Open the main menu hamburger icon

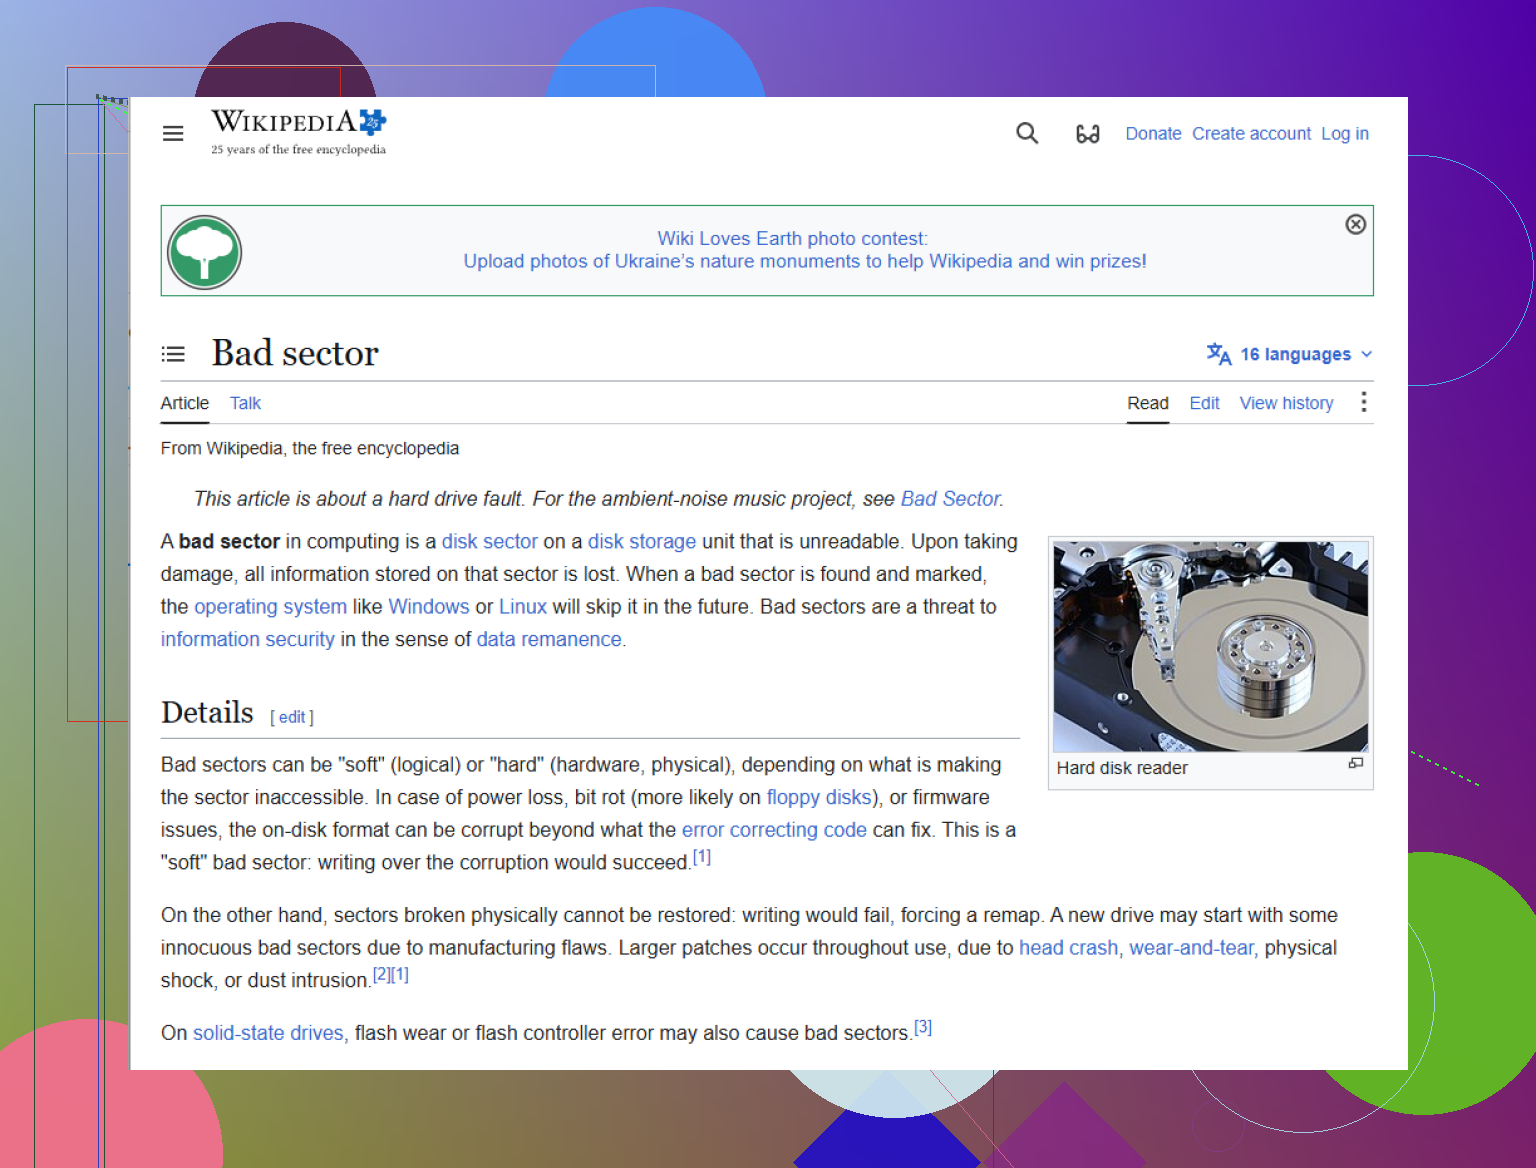pyautogui.click(x=173, y=133)
